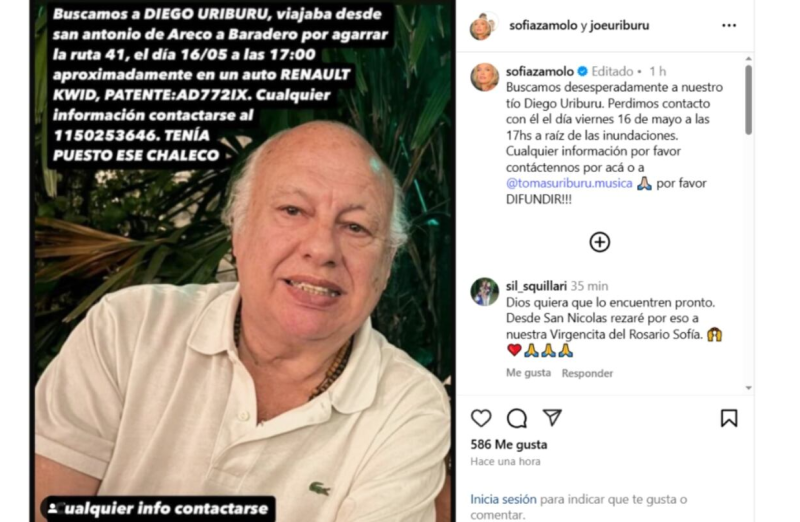Image resolution: width=800 pixels, height=522 pixels.
Task: View the 586 Me gusta likes list
Action: pyautogui.click(x=509, y=444)
